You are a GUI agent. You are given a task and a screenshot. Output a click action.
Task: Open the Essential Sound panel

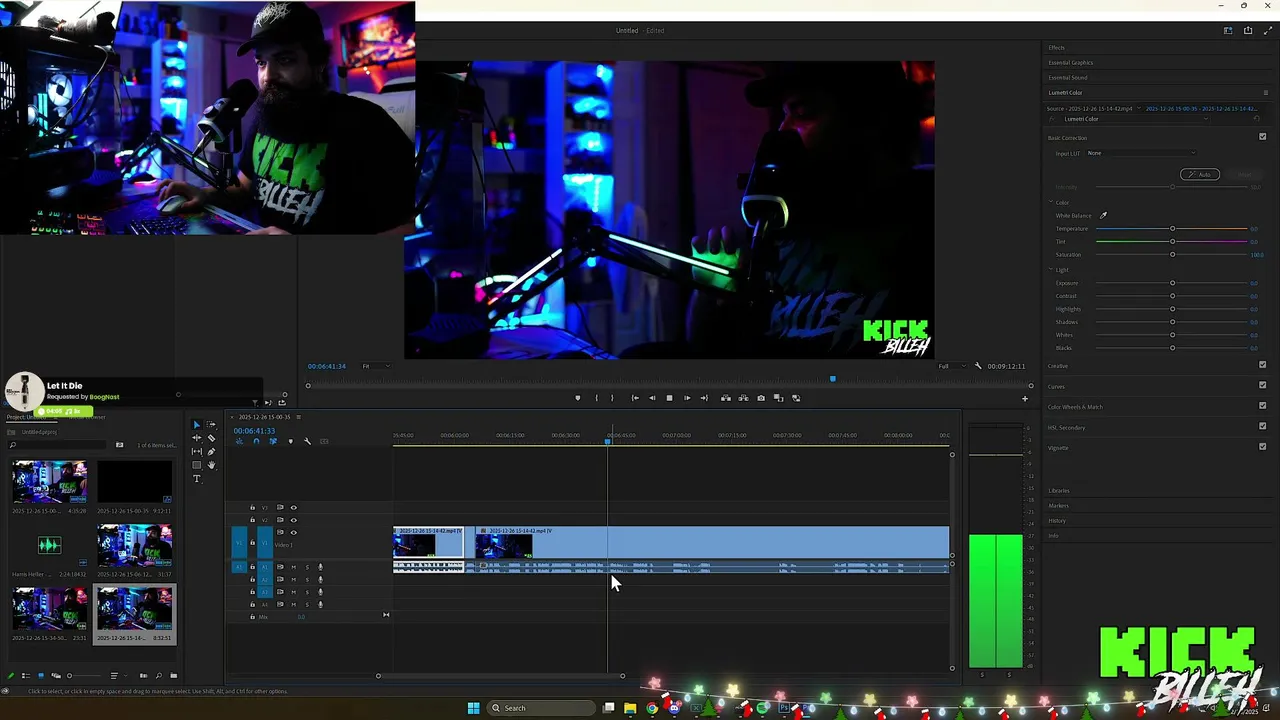pyautogui.click(x=1067, y=78)
